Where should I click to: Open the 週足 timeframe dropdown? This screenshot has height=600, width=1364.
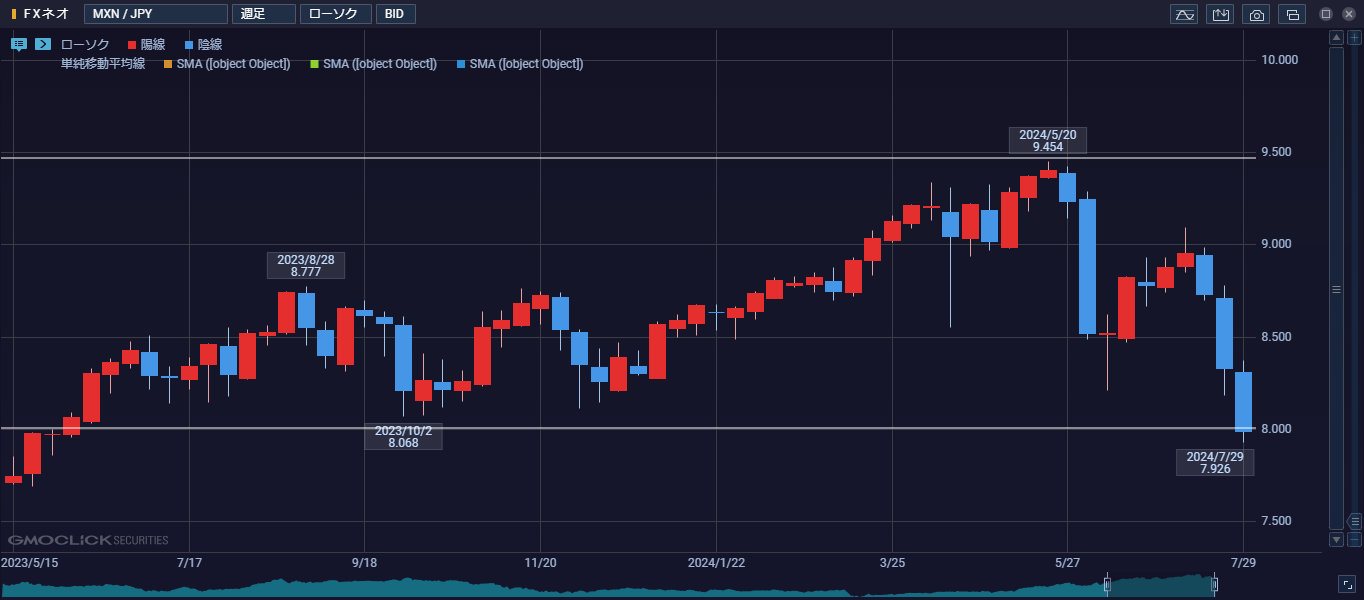263,14
